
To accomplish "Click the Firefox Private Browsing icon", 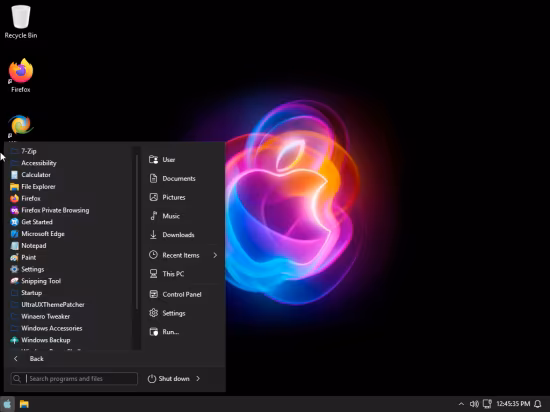I will 14,210.
